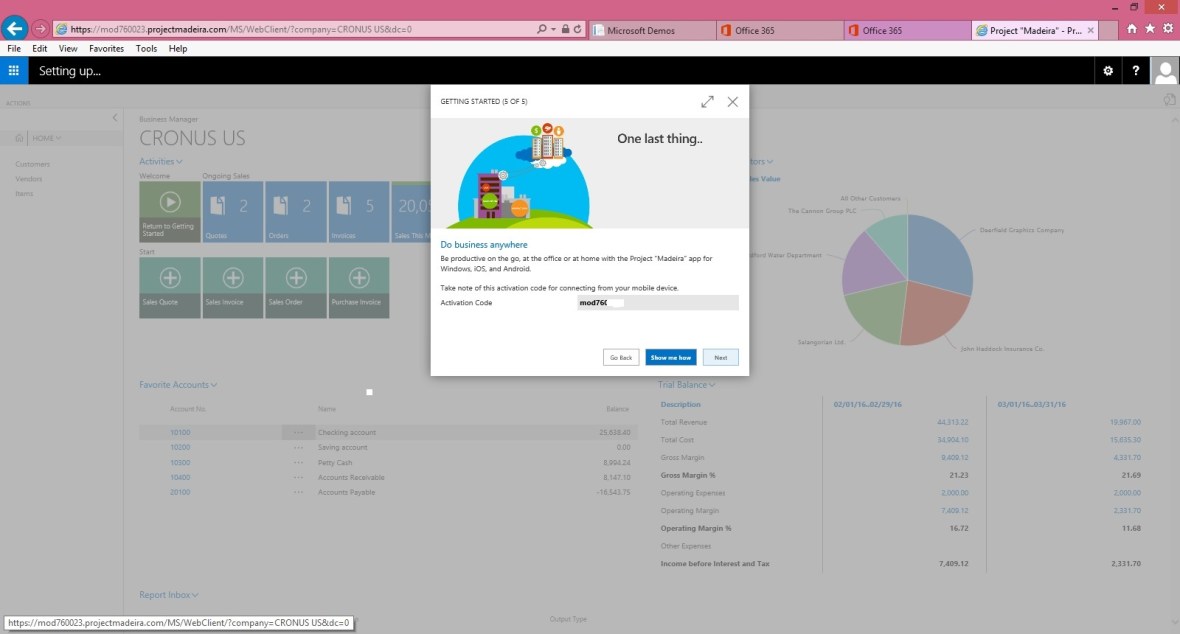This screenshot has height=634, width=1180.
Task: Open the Favorites menu in the browser
Action: coord(106,48)
